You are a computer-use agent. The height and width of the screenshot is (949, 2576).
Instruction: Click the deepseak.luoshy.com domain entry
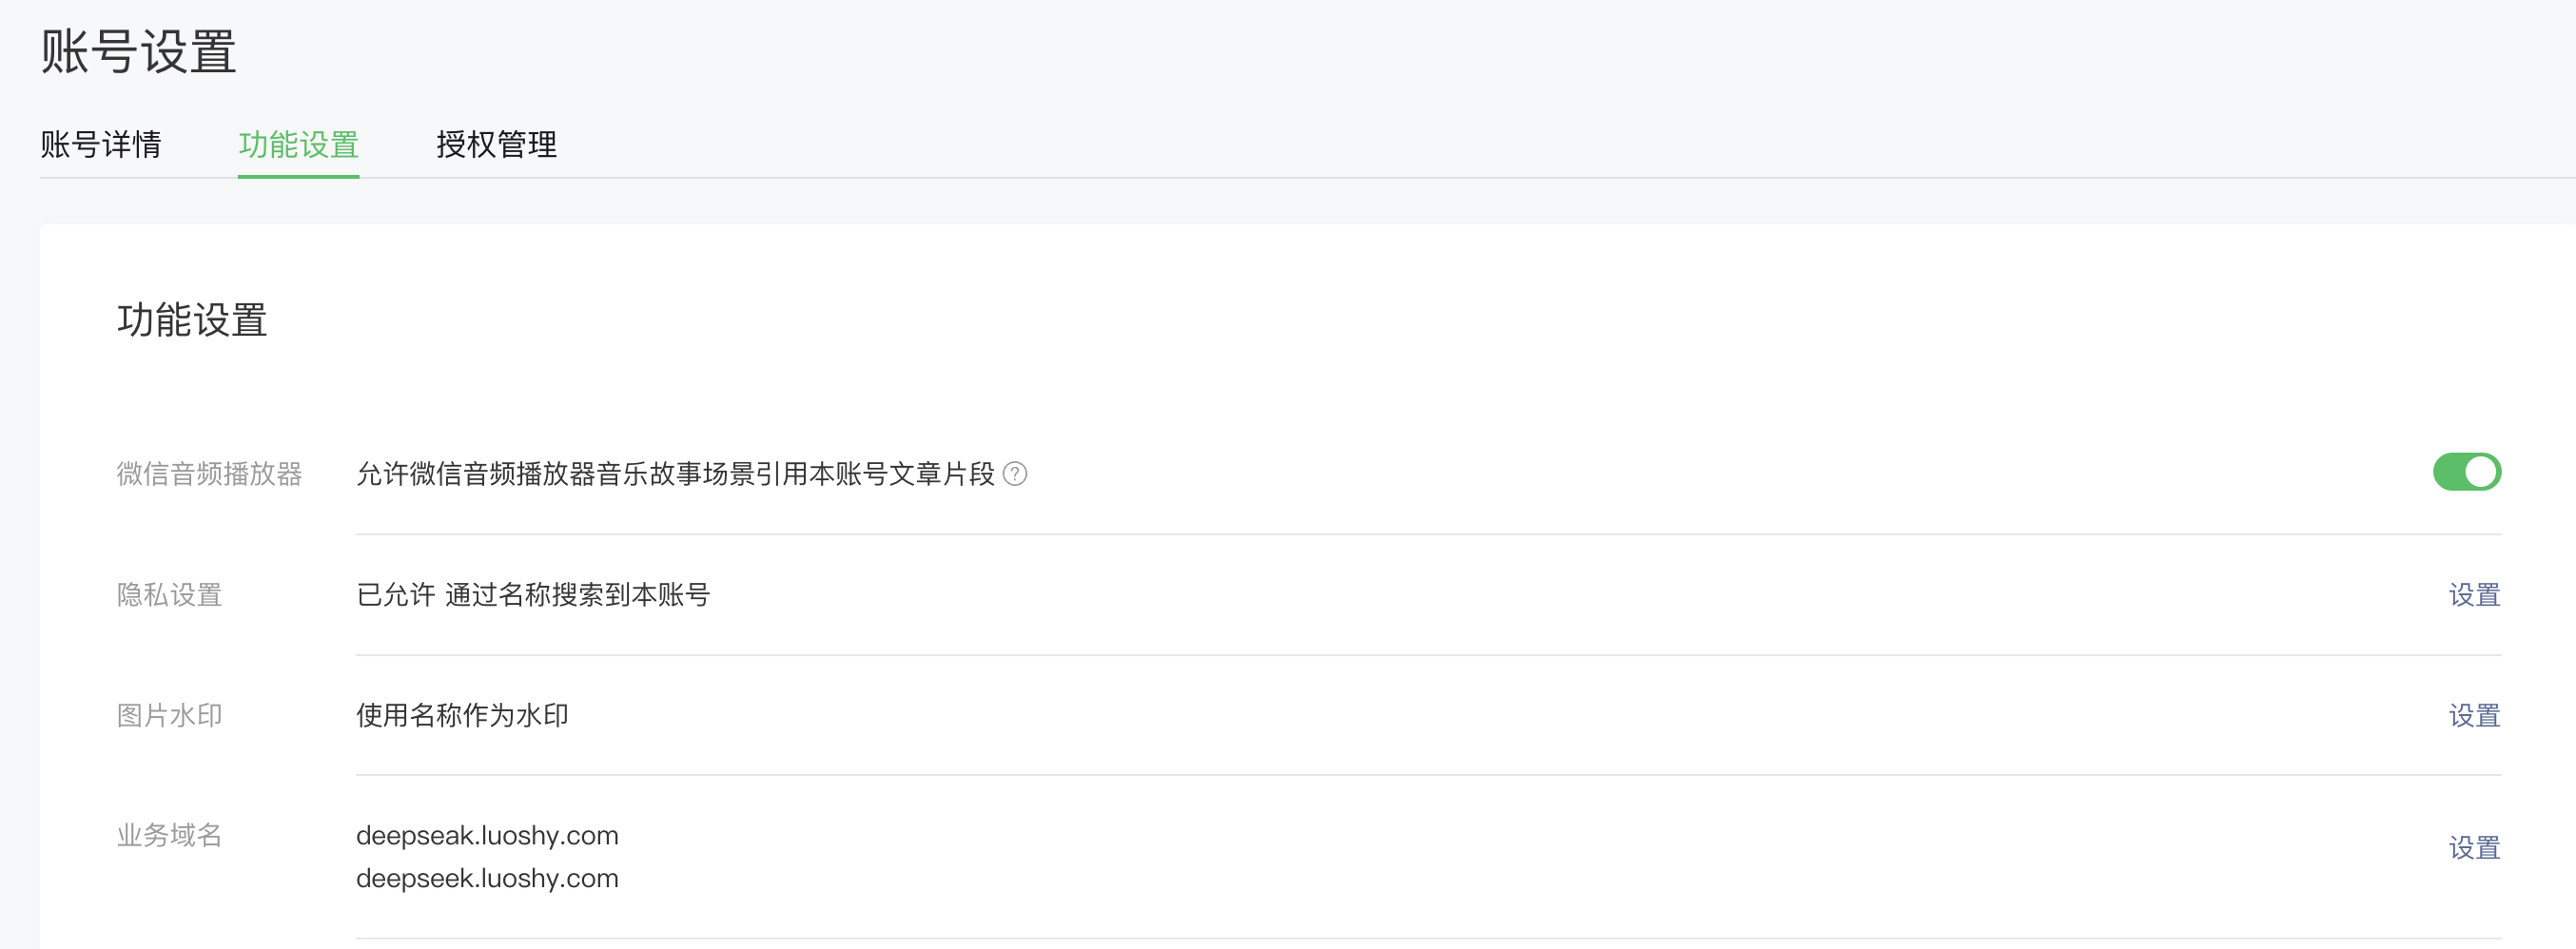(x=487, y=835)
